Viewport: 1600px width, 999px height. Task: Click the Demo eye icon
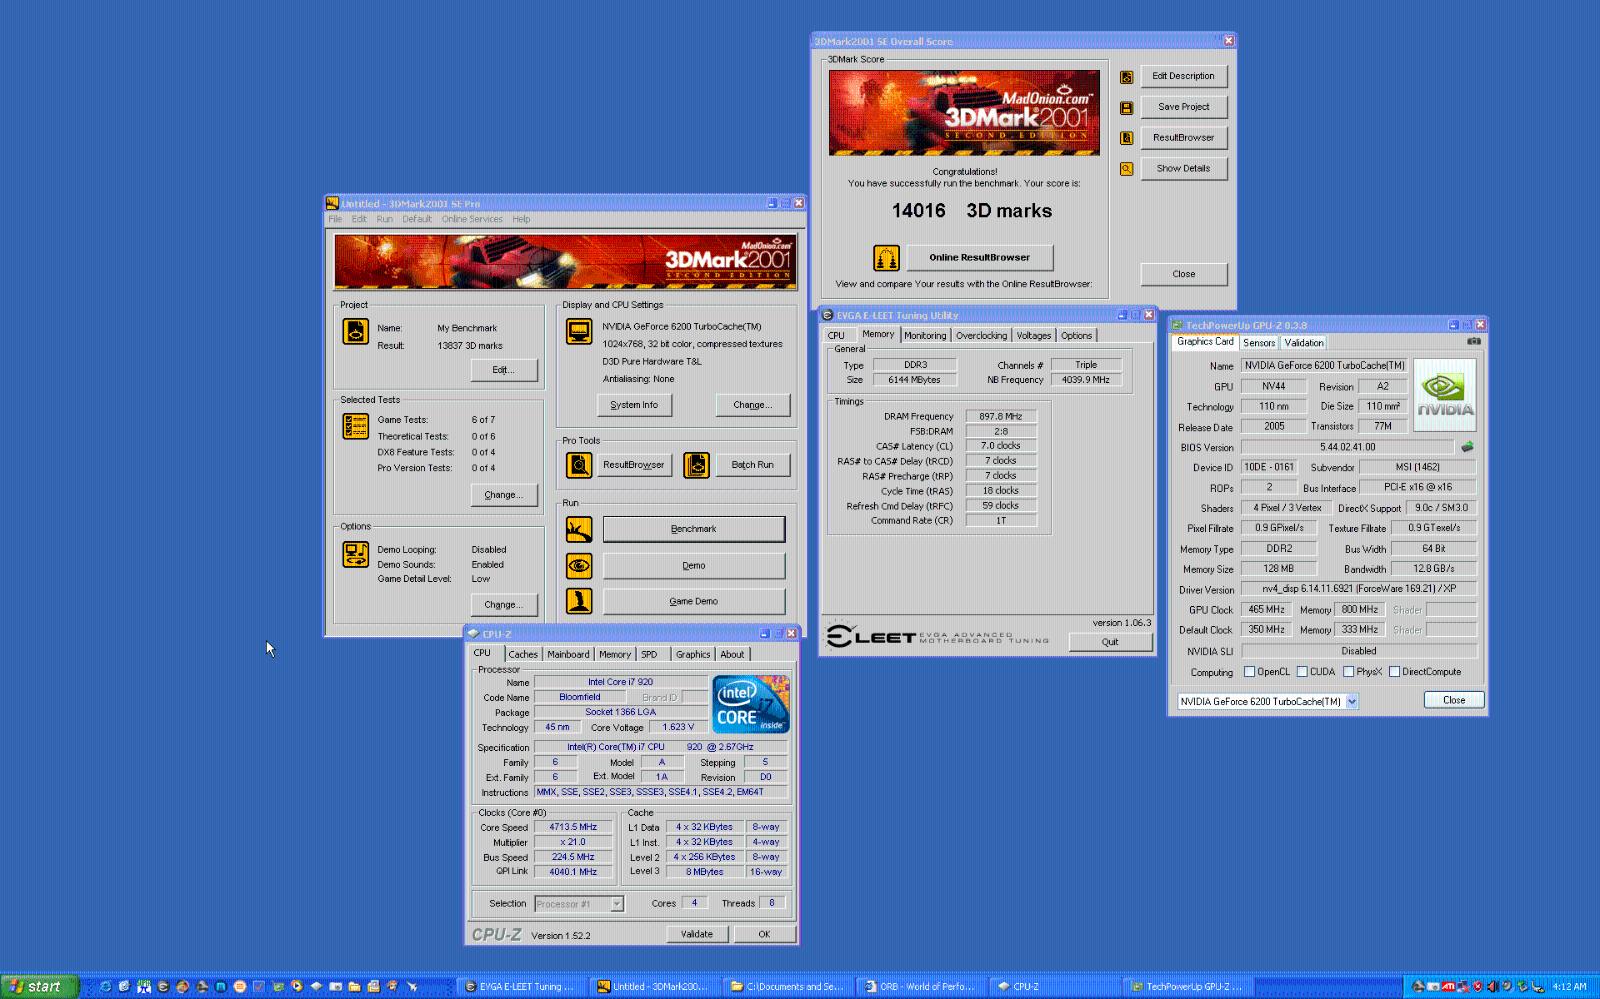click(x=579, y=566)
